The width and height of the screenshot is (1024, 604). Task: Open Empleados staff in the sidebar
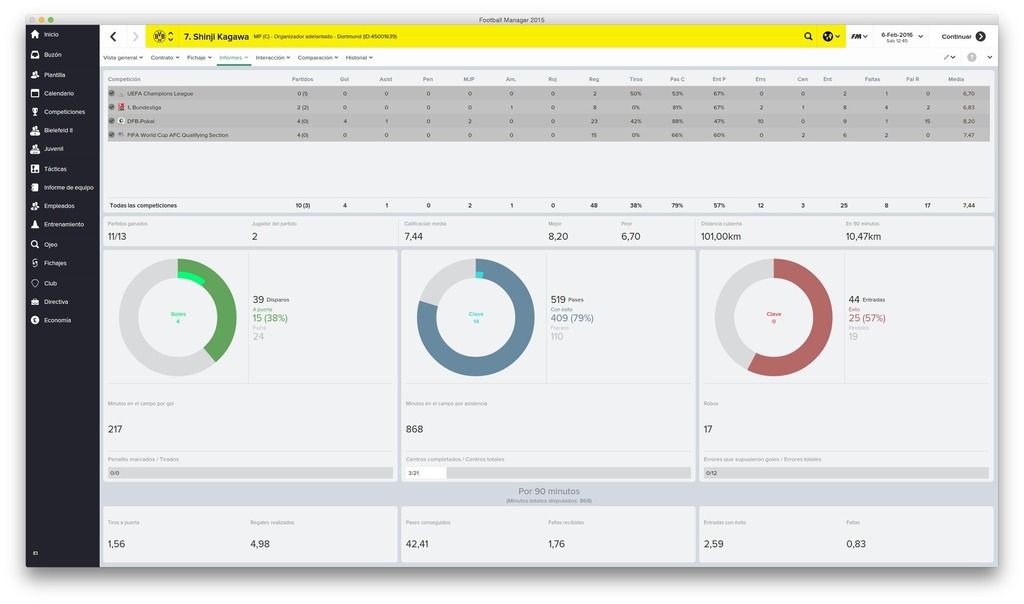pos(52,206)
